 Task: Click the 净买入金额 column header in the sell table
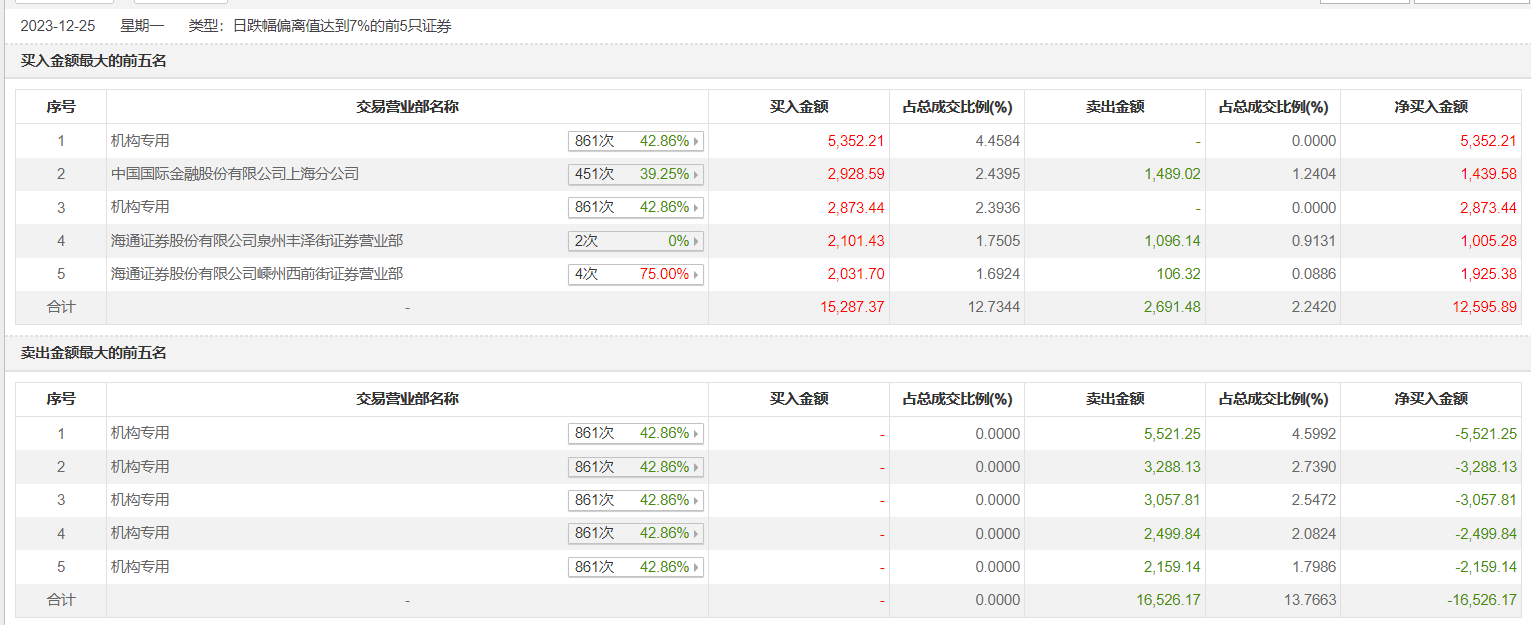coord(1430,399)
